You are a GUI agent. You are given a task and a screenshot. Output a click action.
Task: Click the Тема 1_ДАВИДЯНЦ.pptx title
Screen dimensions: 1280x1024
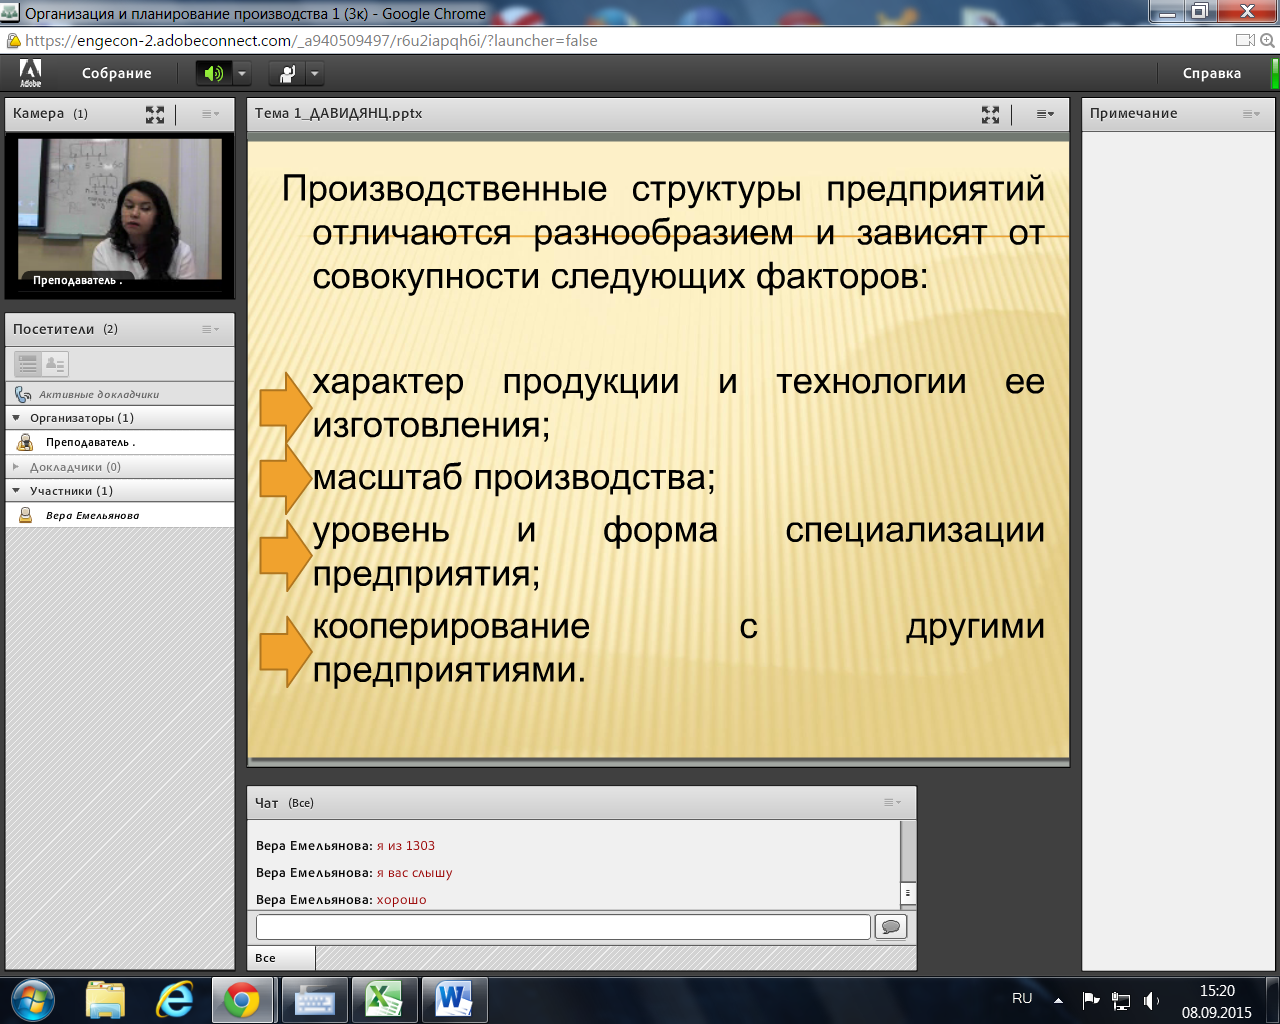click(x=339, y=113)
